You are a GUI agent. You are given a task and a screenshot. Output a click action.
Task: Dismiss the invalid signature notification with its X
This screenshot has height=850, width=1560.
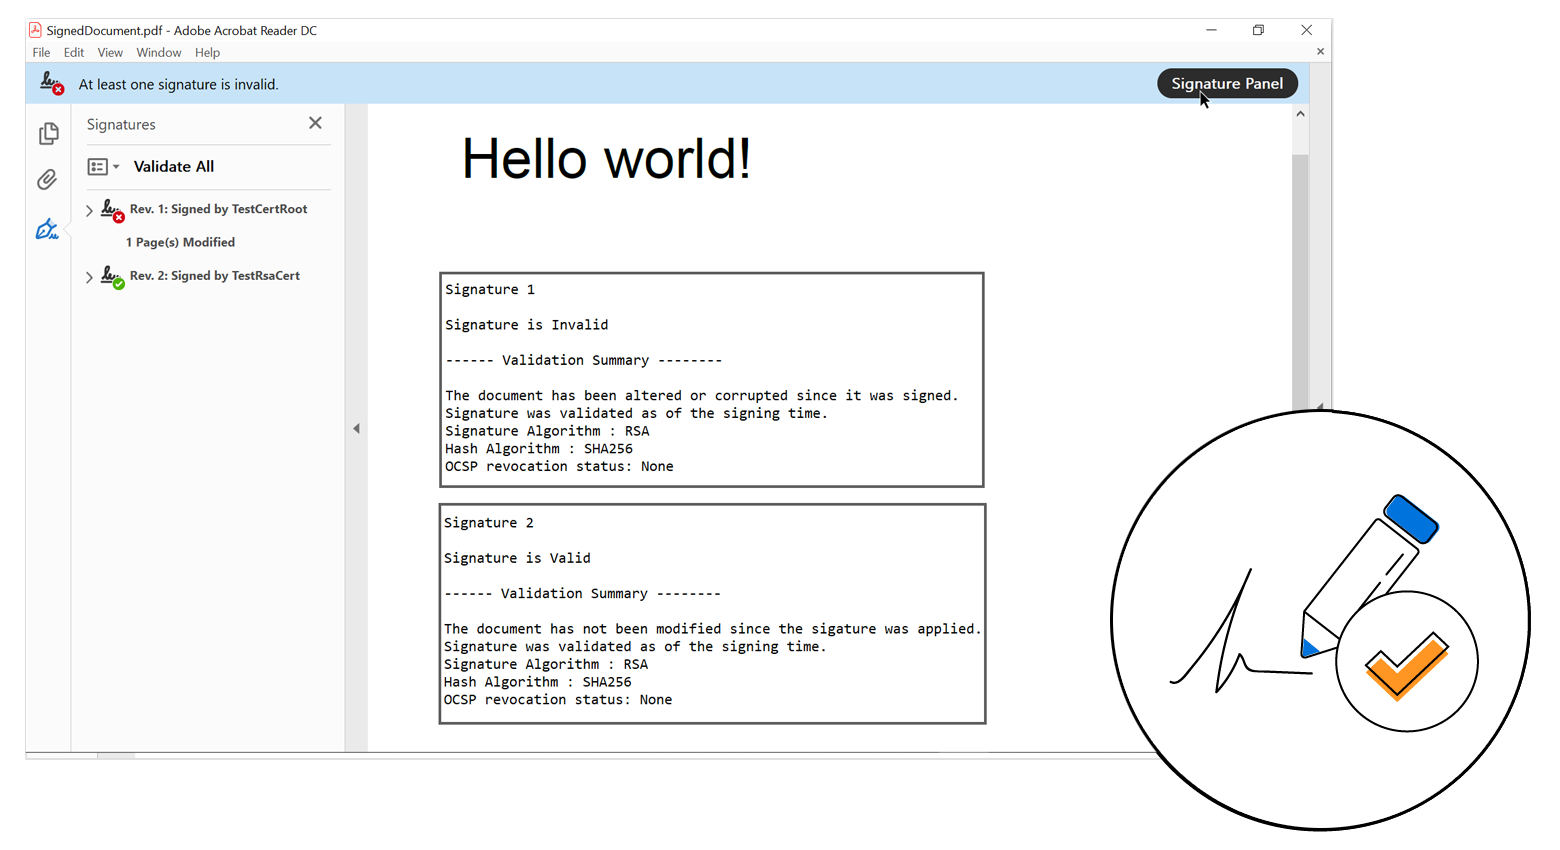click(x=1320, y=50)
